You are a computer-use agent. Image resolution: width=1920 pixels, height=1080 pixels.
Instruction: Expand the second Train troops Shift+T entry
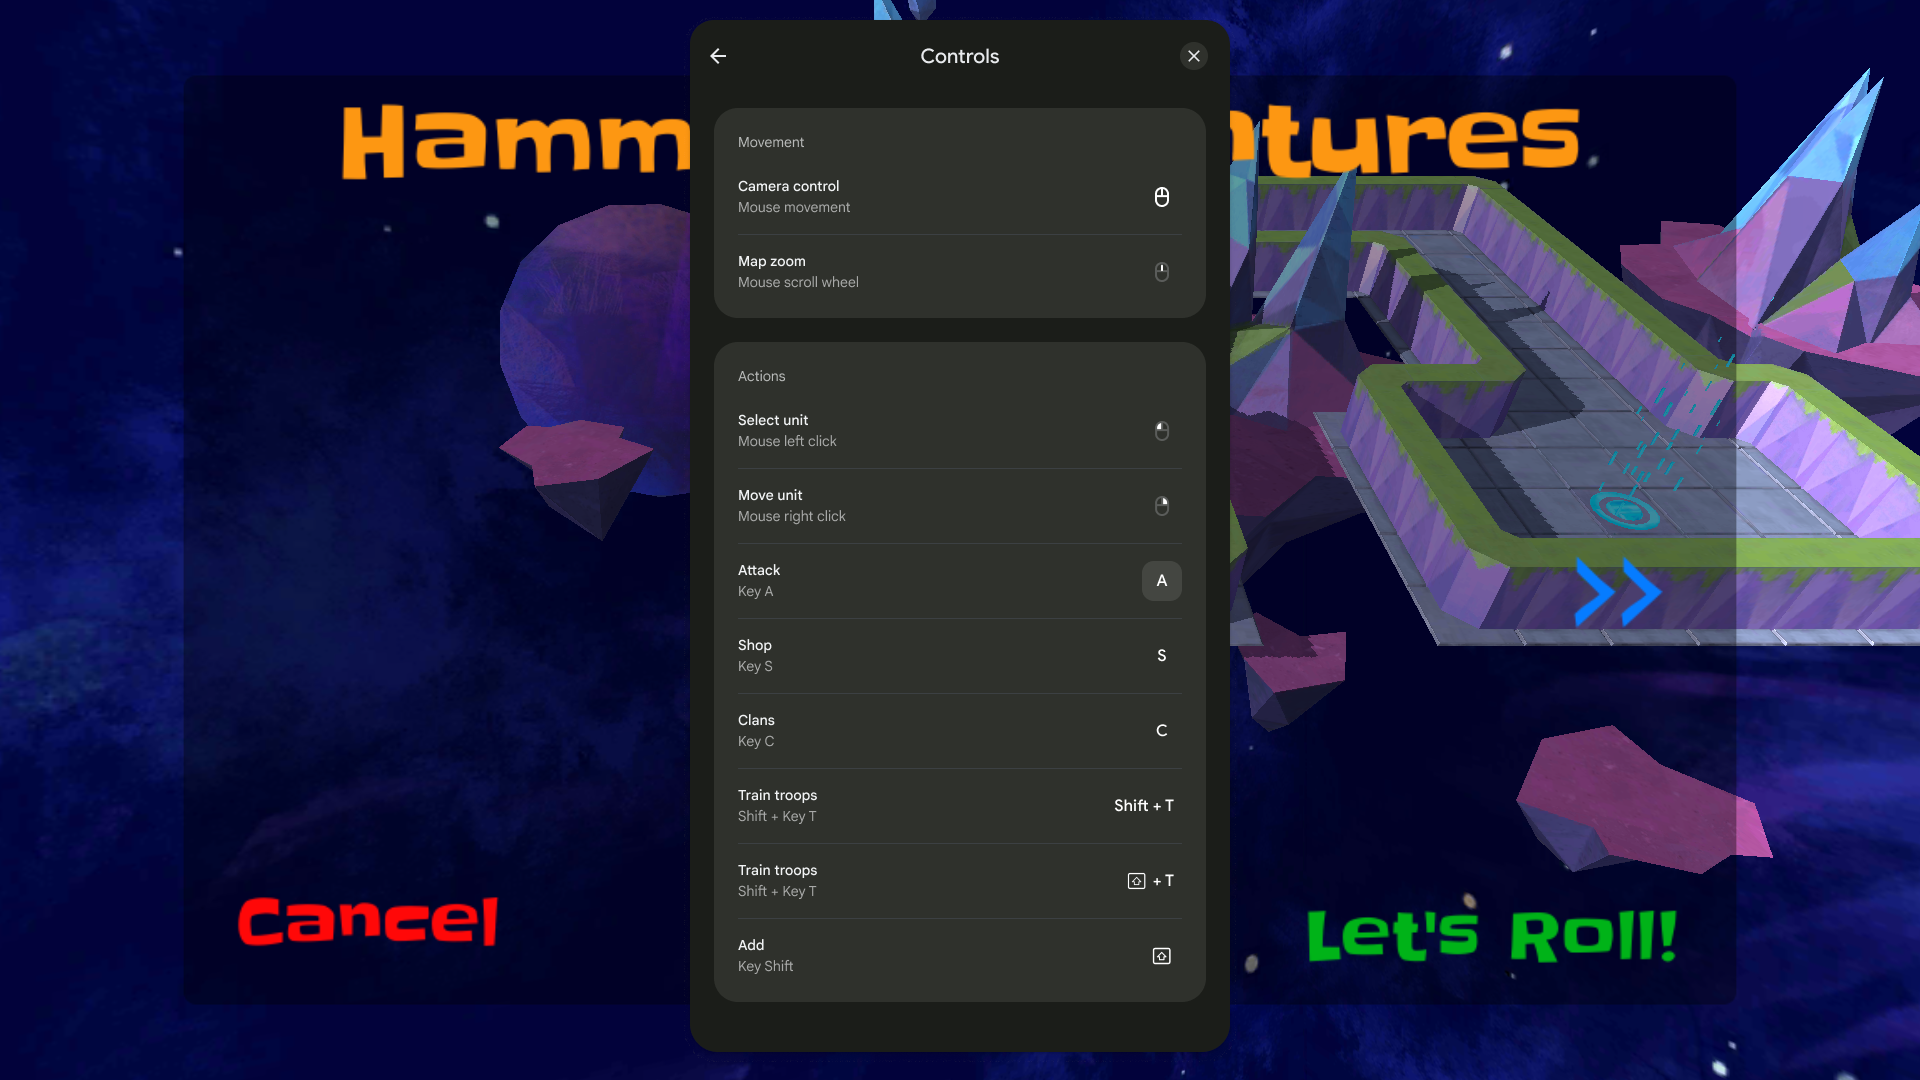click(x=959, y=880)
